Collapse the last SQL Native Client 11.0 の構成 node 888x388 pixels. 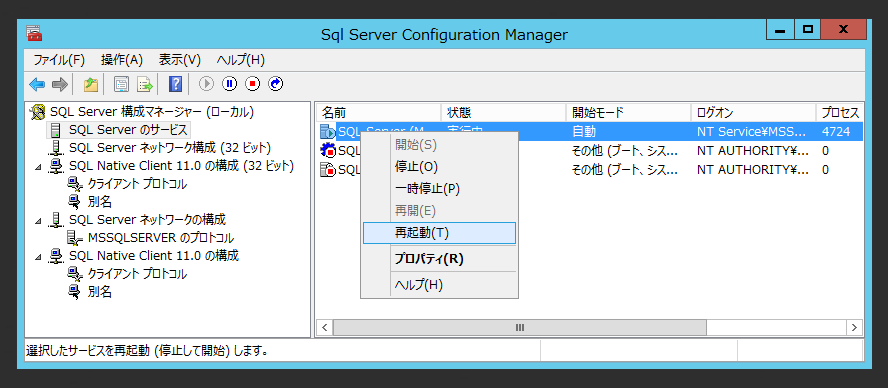[38, 257]
